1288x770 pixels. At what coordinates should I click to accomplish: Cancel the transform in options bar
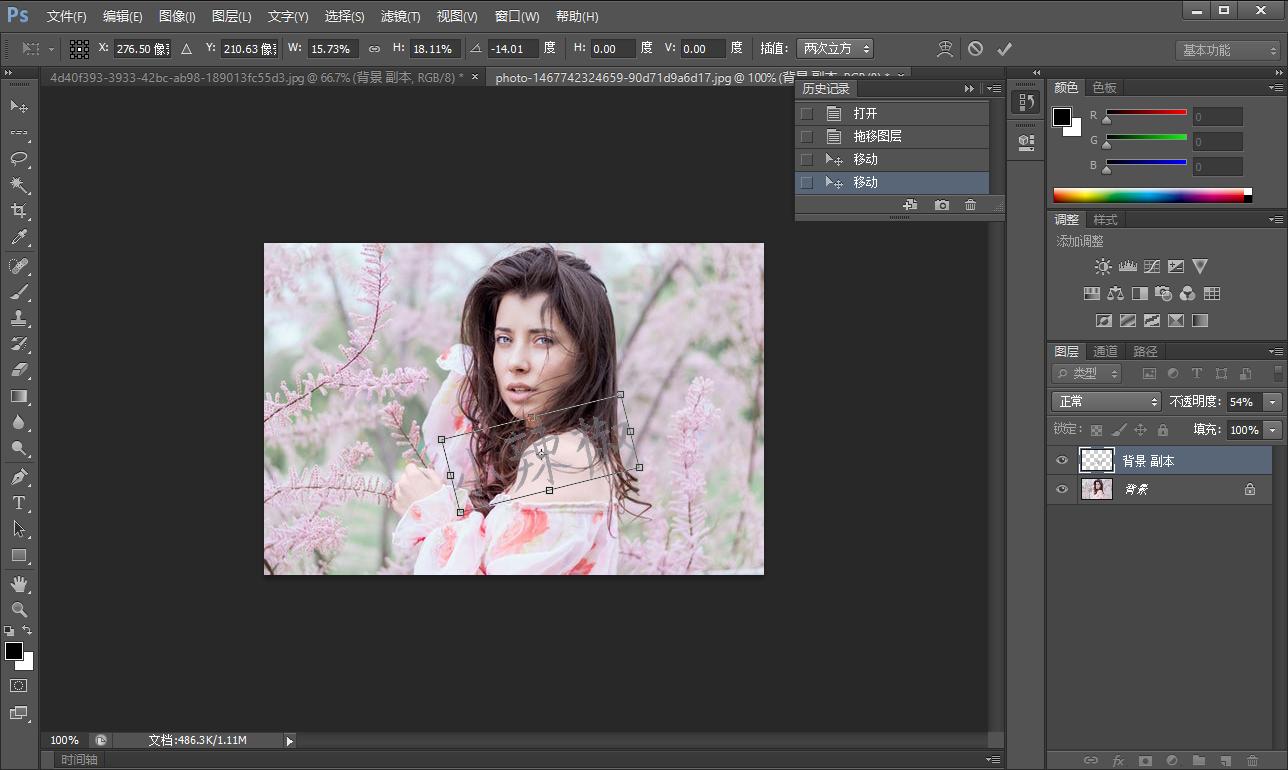pos(975,49)
